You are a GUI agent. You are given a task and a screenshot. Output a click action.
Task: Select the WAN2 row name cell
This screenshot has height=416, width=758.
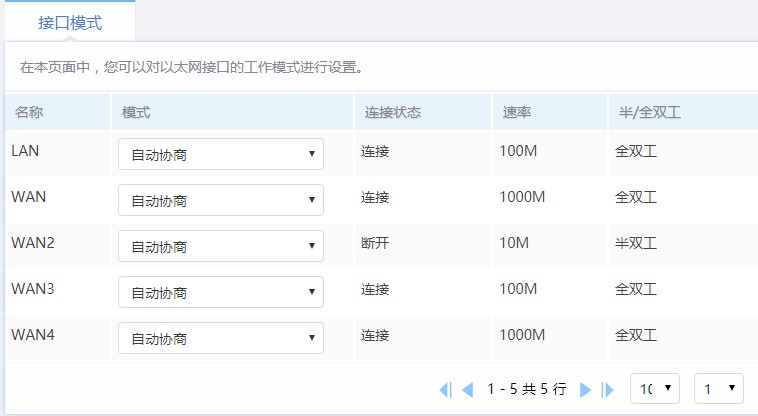[x=33, y=243]
